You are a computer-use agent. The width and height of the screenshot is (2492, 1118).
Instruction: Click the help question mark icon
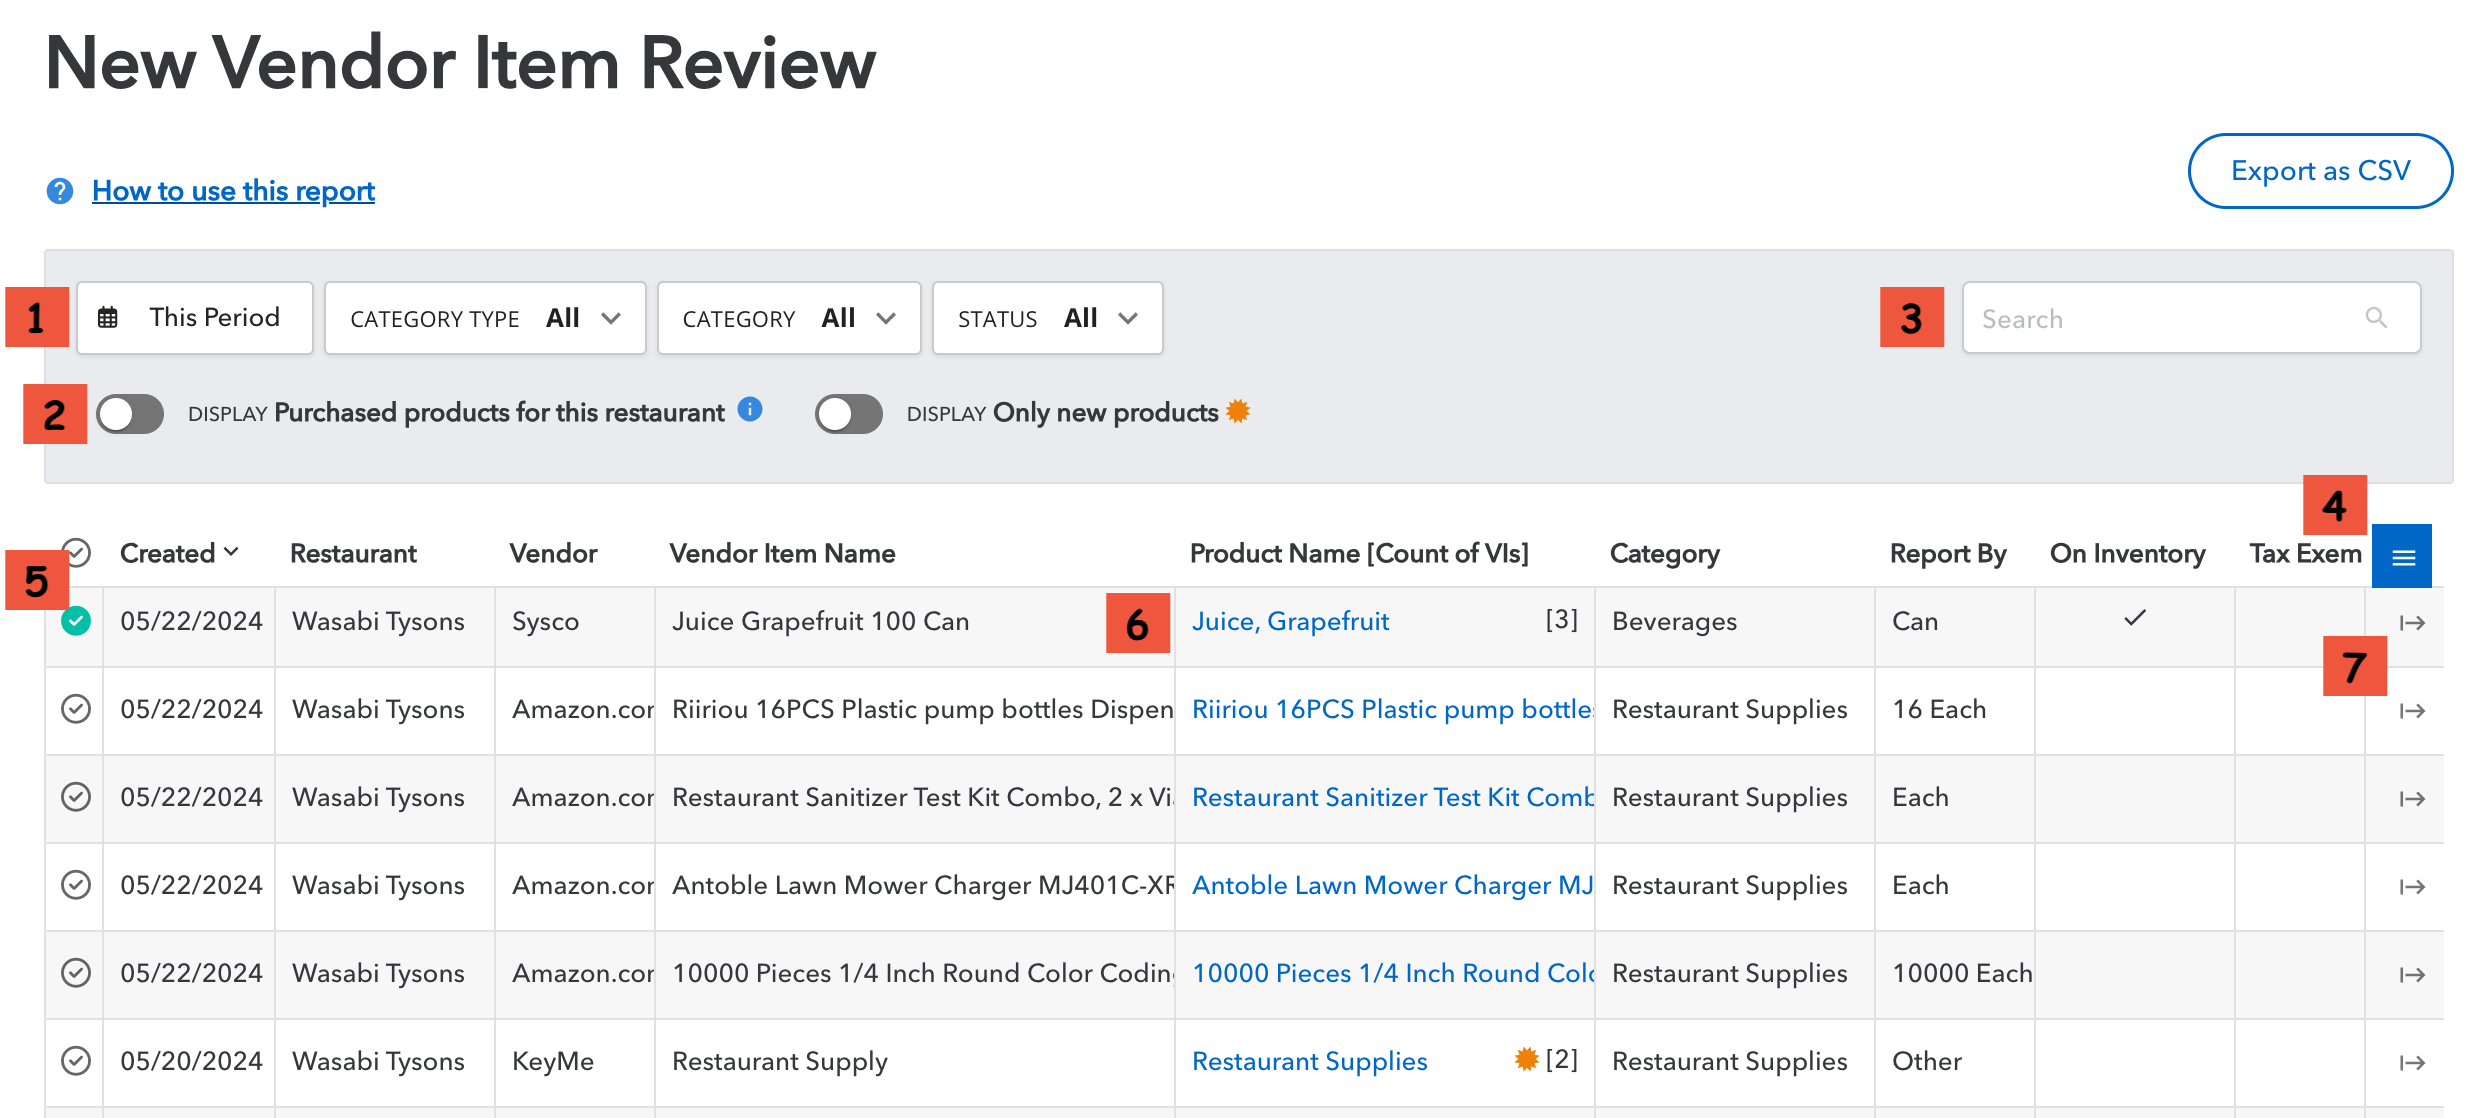[x=60, y=191]
